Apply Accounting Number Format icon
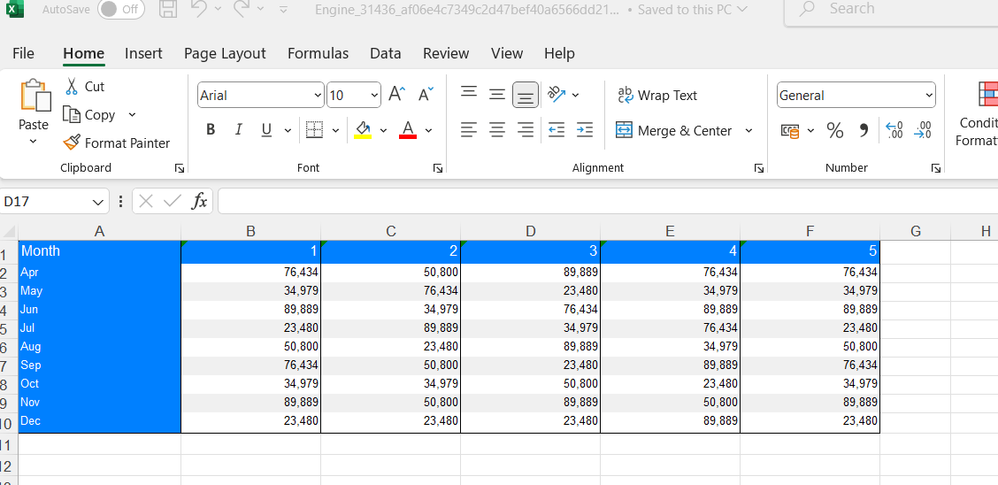This screenshot has height=485, width=998. [x=790, y=131]
